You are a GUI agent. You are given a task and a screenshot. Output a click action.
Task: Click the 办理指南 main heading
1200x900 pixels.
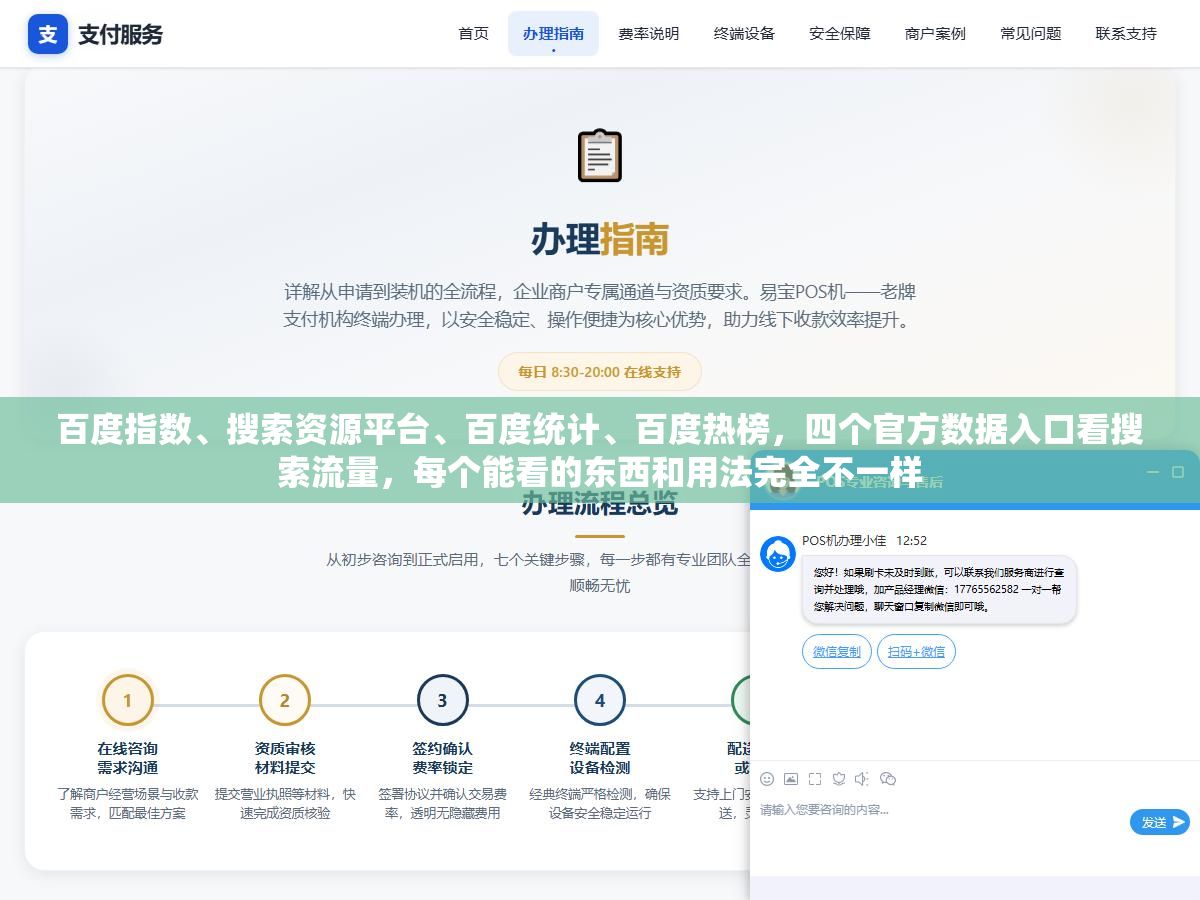click(x=600, y=240)
